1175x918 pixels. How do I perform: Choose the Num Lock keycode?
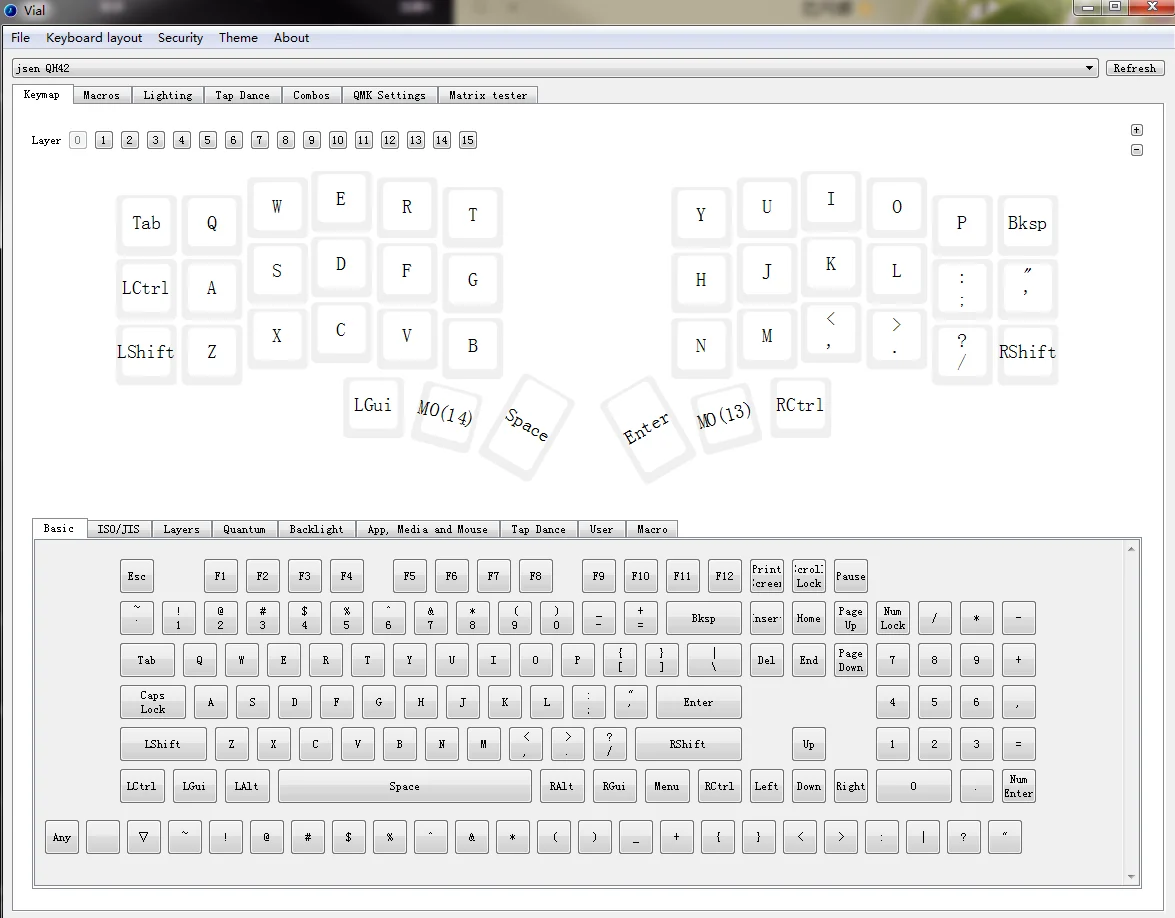[892, 618]
